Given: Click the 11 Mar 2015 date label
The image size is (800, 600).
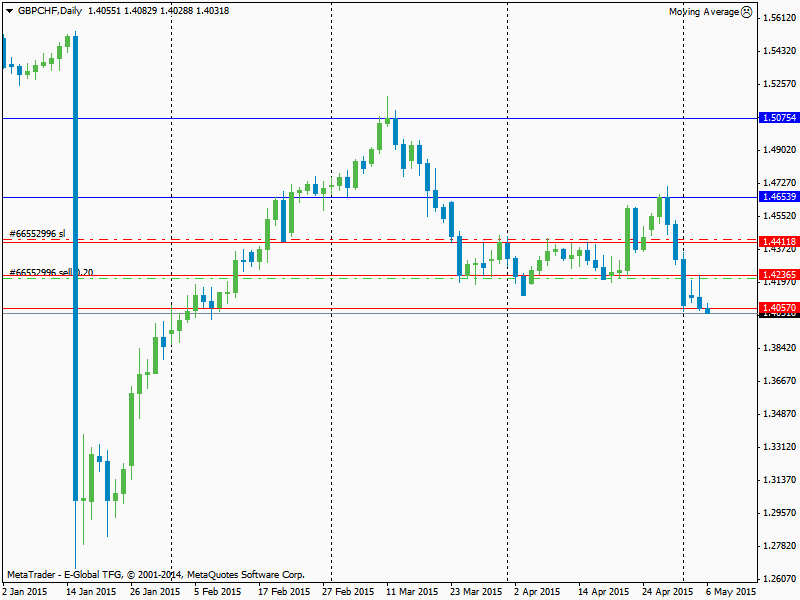Looking at the screenshot, I should tap(412, 592).
